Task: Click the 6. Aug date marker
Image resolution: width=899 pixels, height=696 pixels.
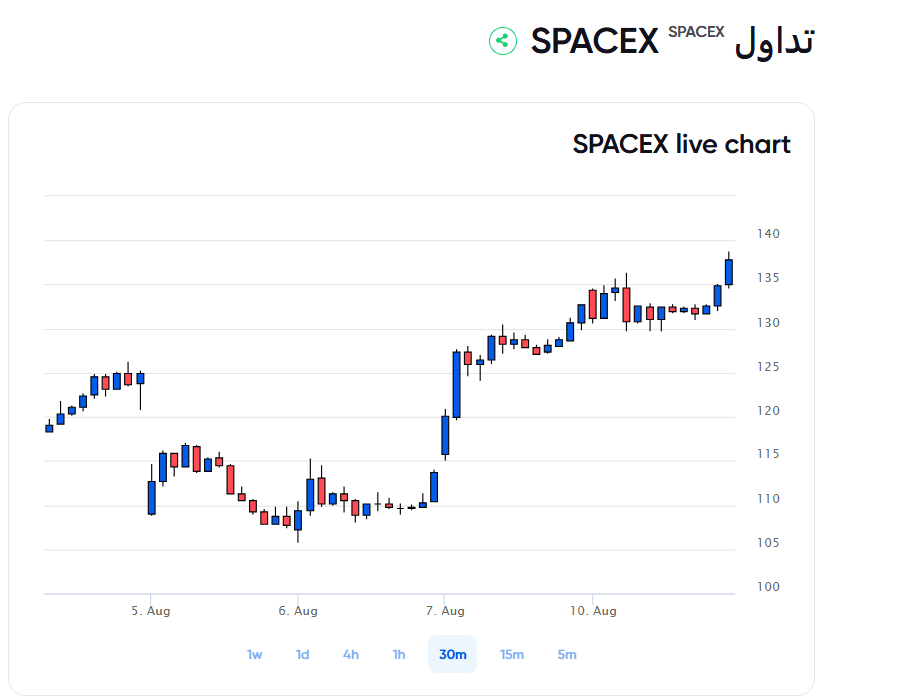Action: tap(298, 611)
